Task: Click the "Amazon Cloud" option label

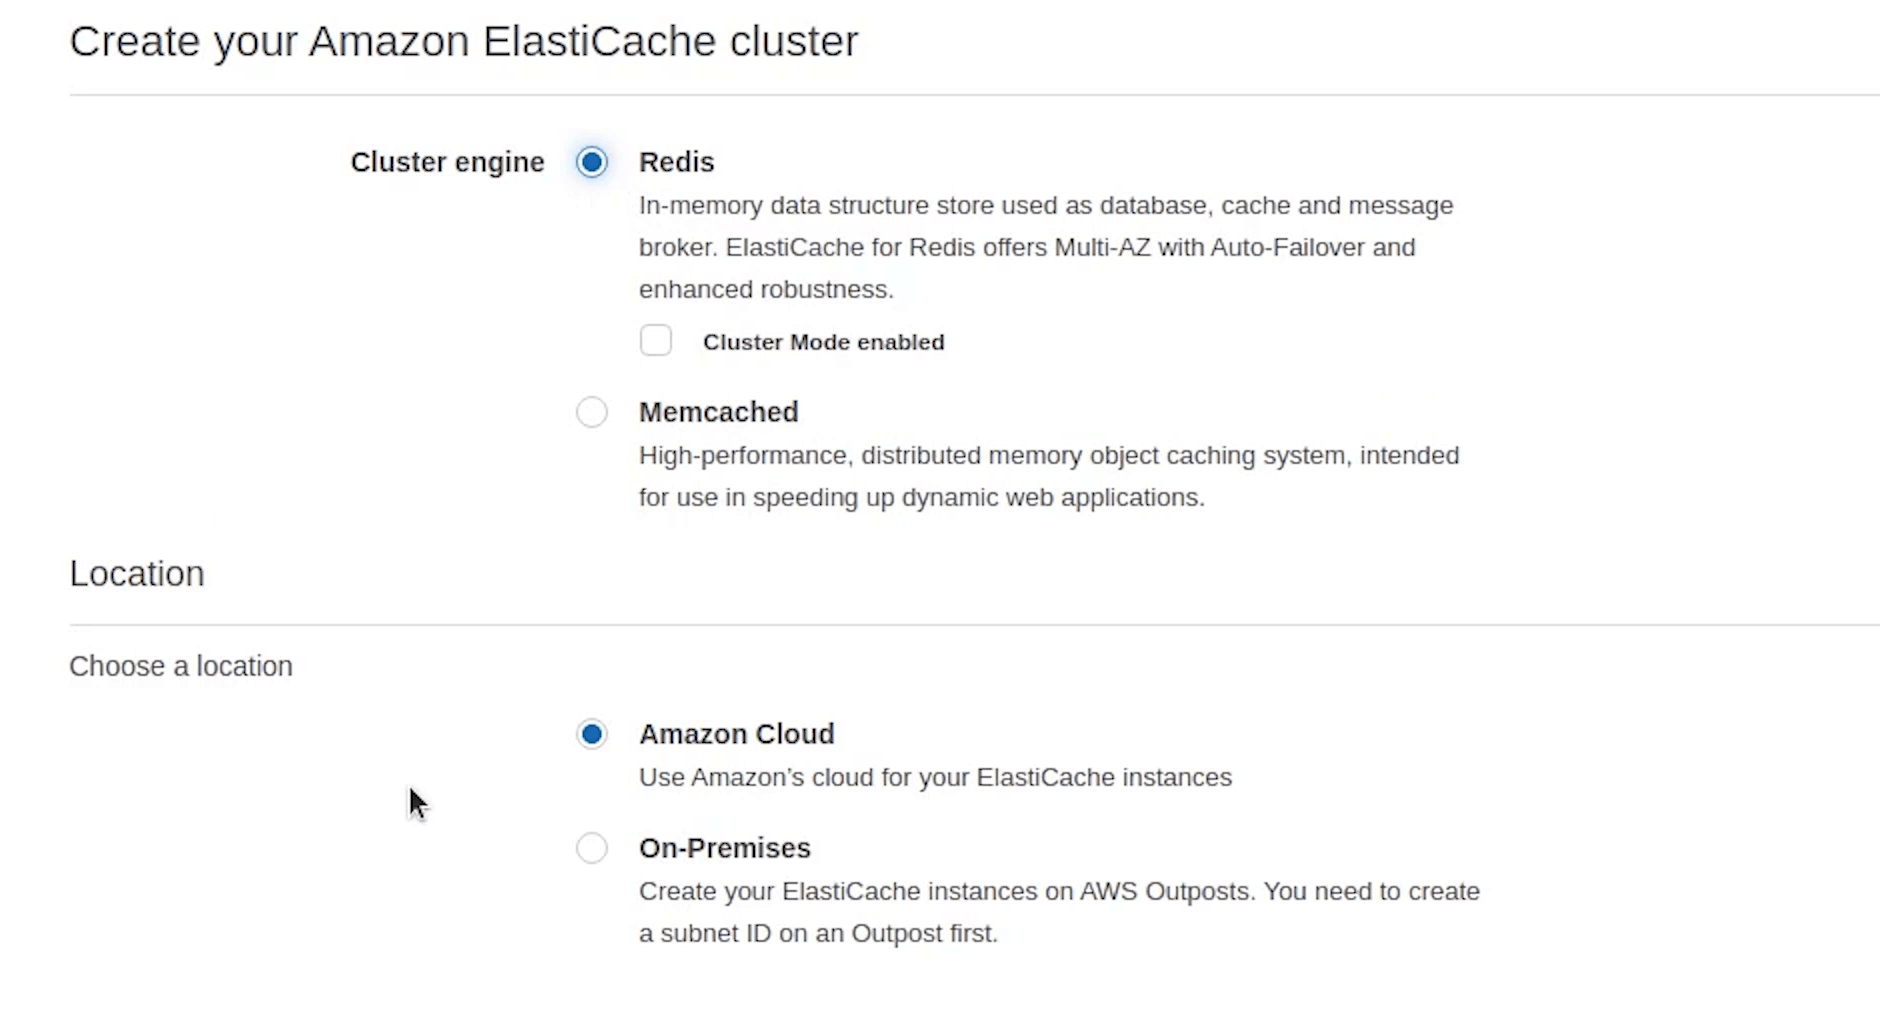Action: coord(736,734)
